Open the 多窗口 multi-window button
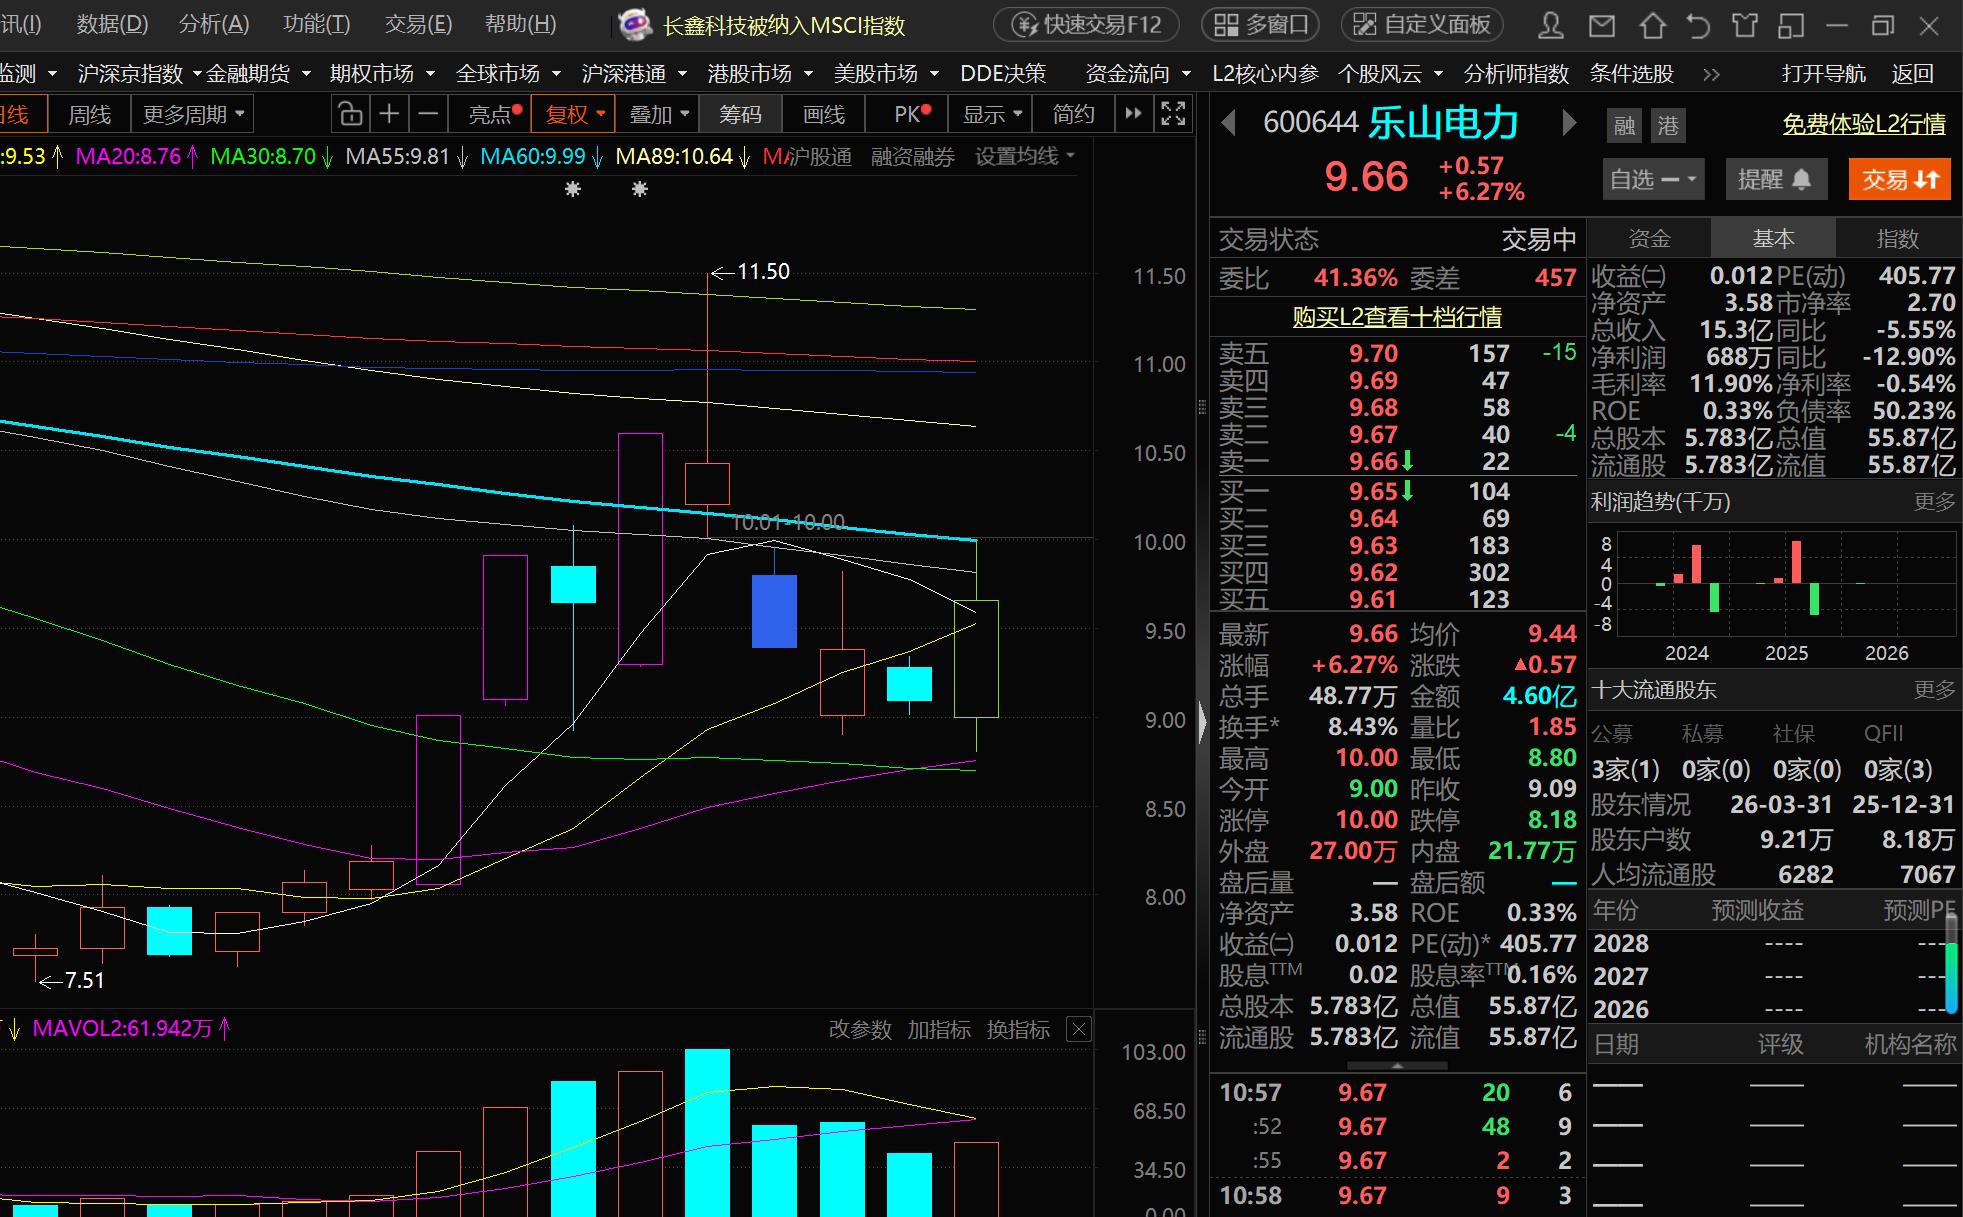The width and height of the screenshot is (1963, 1217). [x=1260, y=25]
